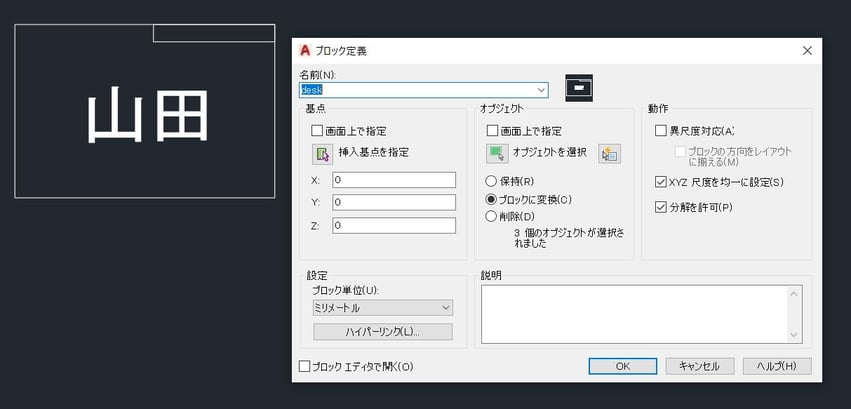Image resolution: width=851 pixels, height=409 pixels.
Task: Click the キャンセル button
Action: tap(700, 366)
